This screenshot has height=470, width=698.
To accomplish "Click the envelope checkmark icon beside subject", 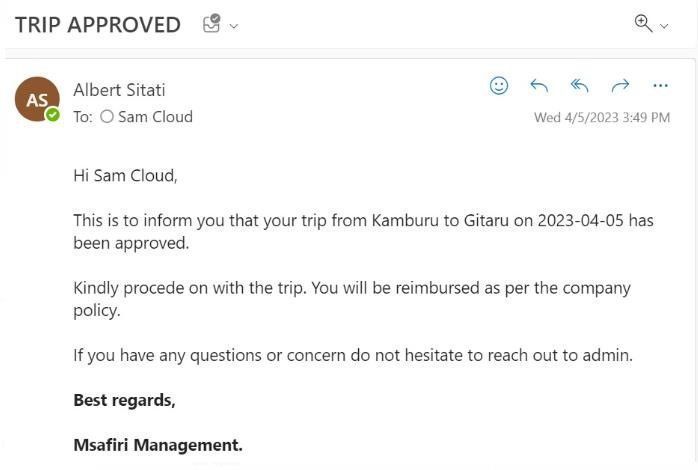I will [211, 24].
